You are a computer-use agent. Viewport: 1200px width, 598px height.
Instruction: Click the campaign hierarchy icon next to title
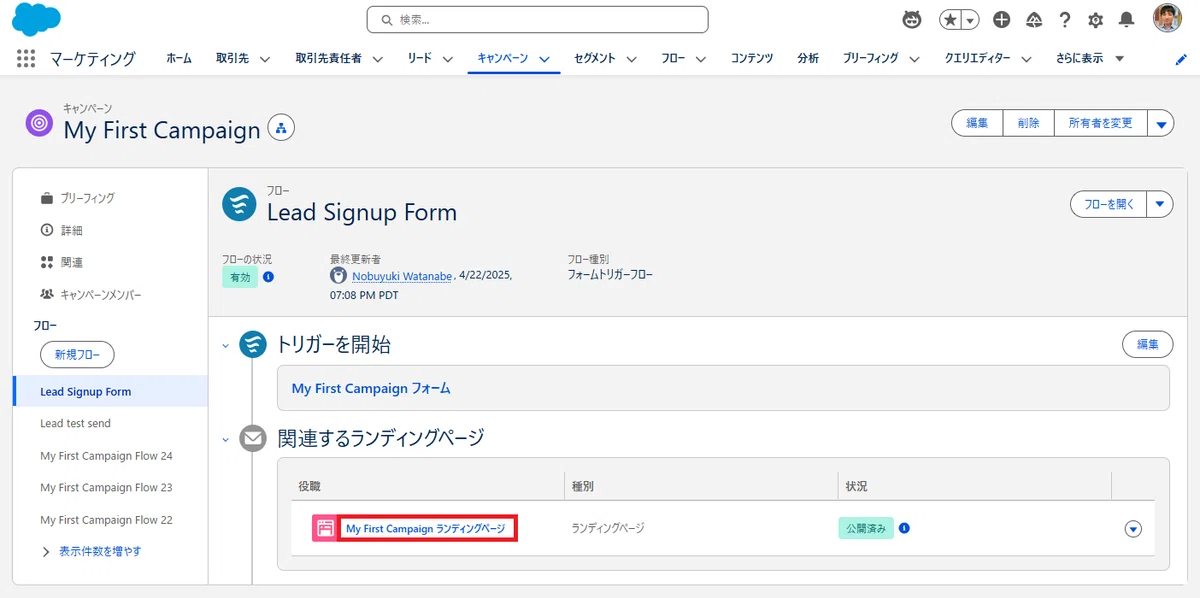pyautogui.click(x=281, y=128)
